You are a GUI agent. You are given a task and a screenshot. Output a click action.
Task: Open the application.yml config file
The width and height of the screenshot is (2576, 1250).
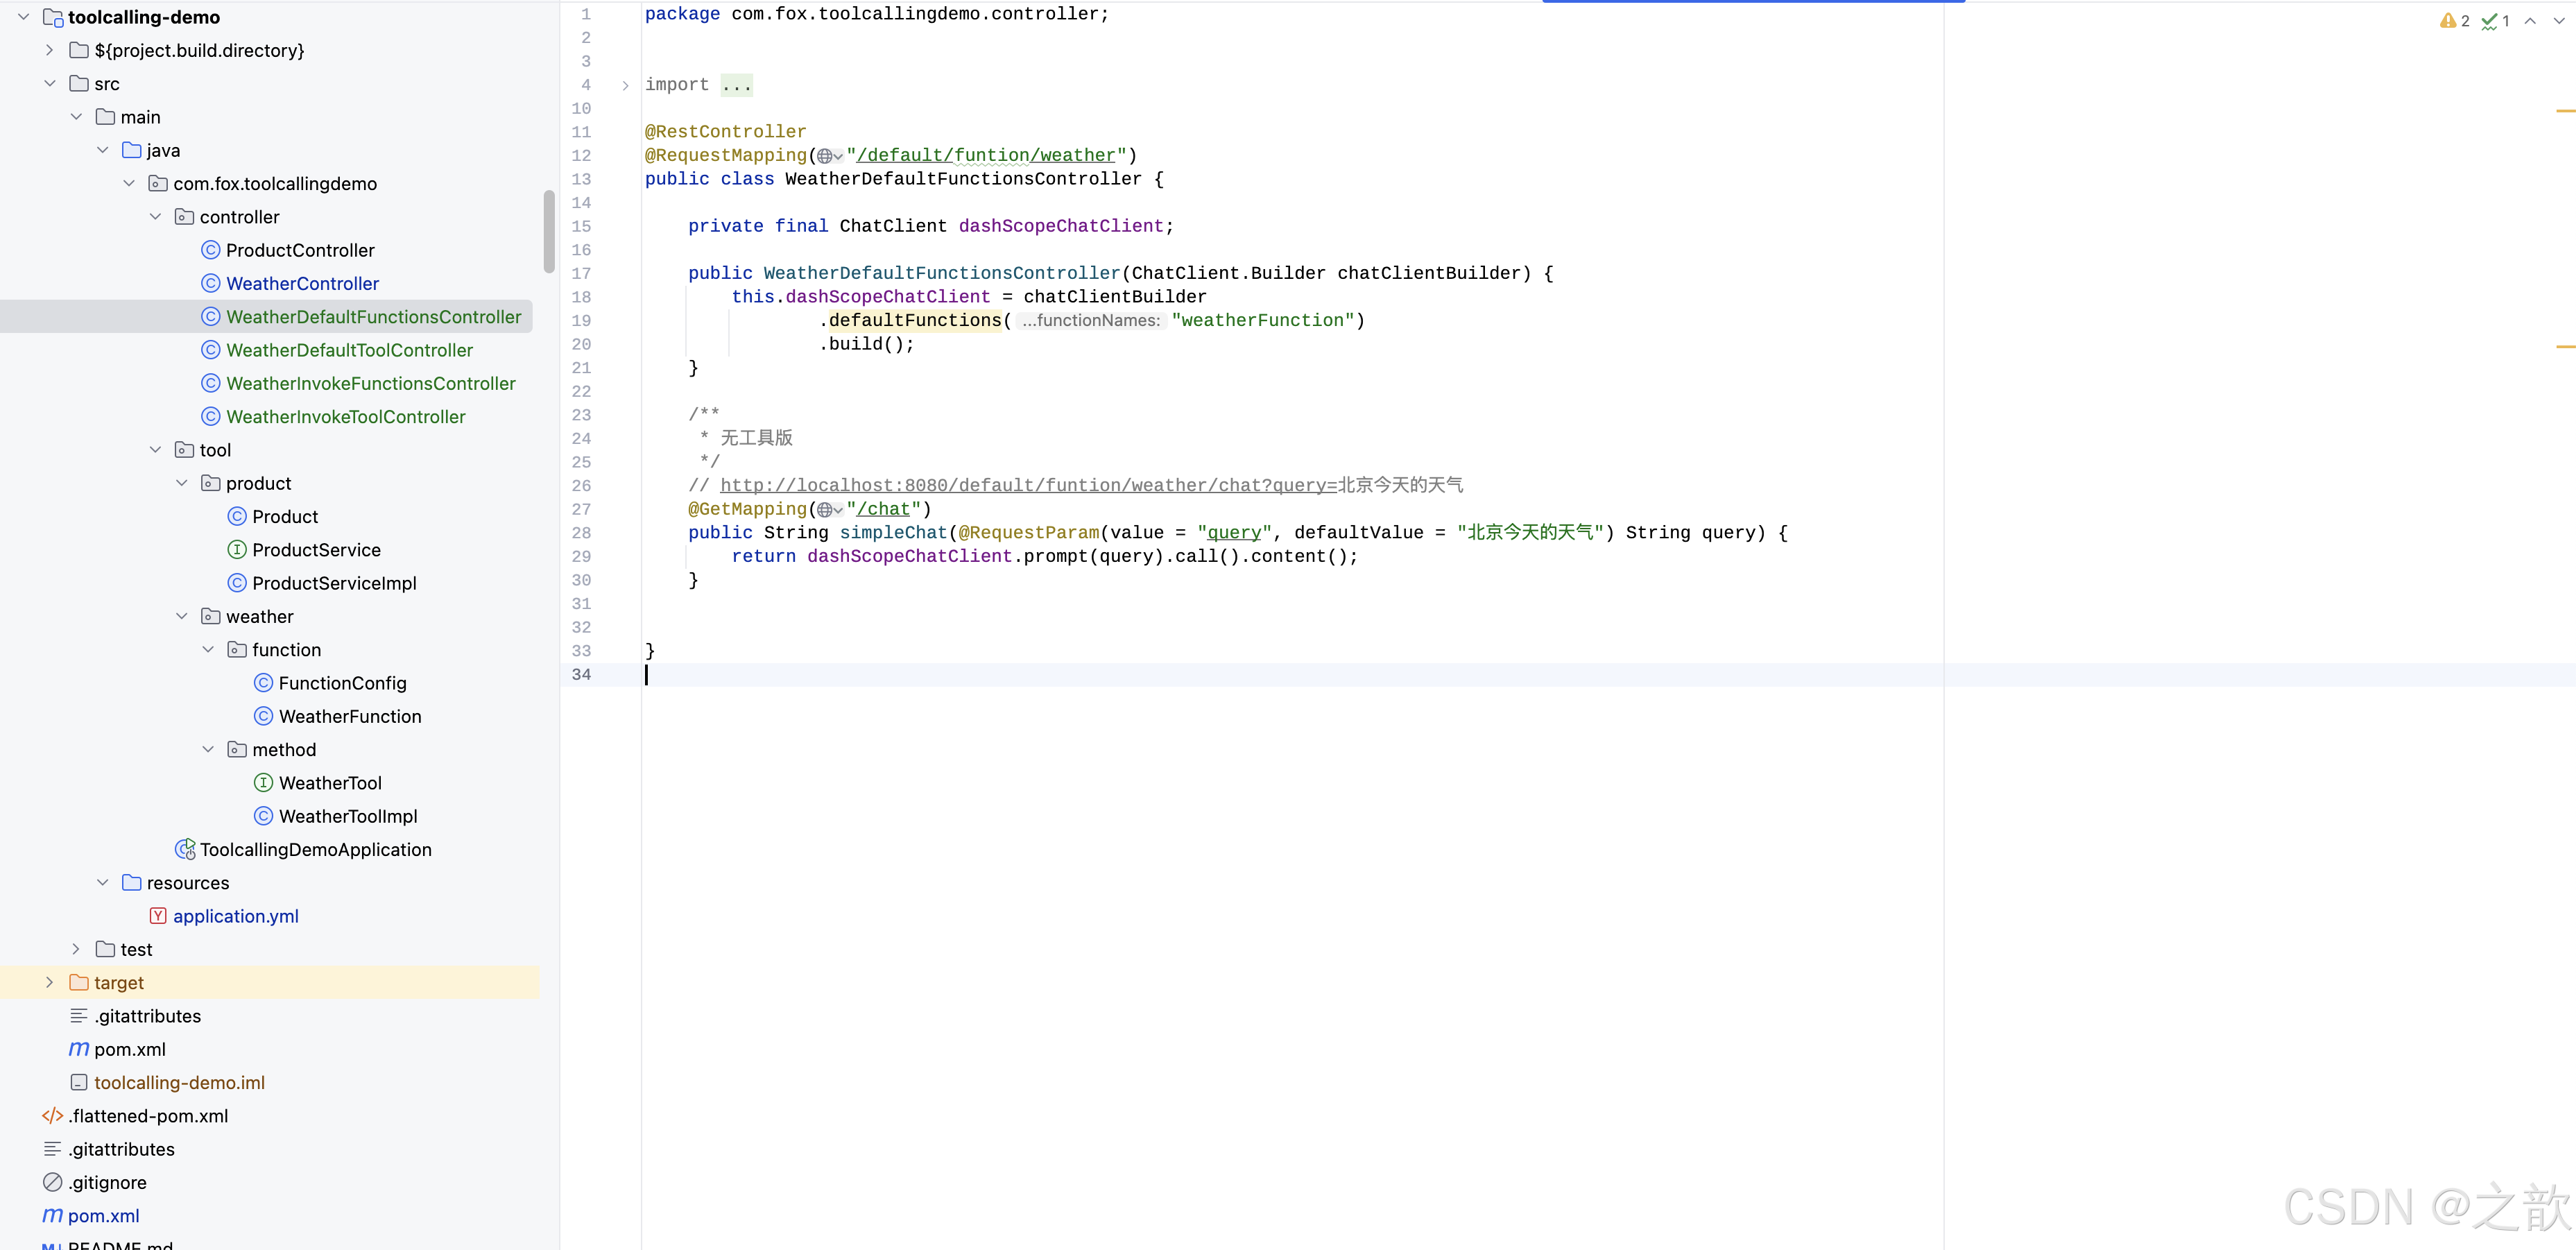(235, 916)
